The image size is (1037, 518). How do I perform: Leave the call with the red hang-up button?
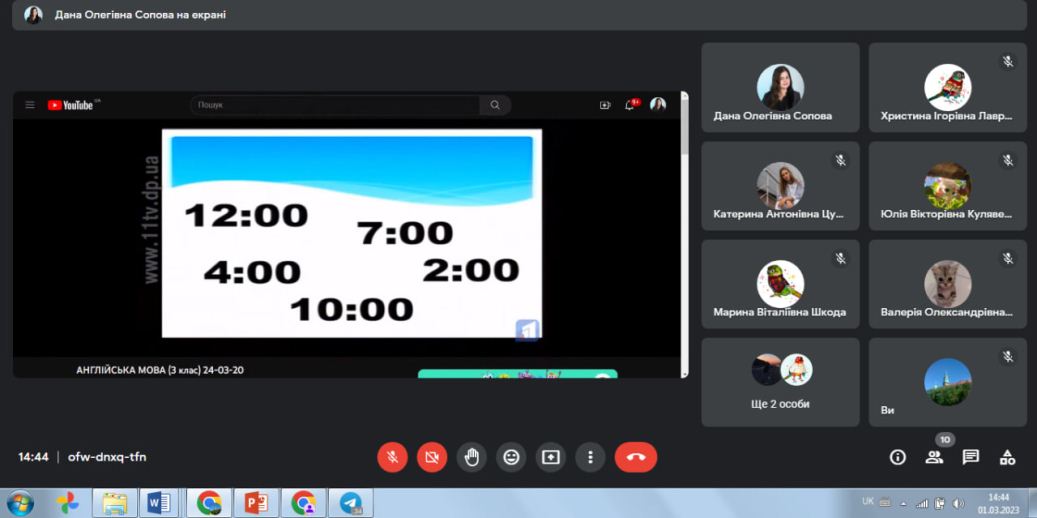click(636, 457)
